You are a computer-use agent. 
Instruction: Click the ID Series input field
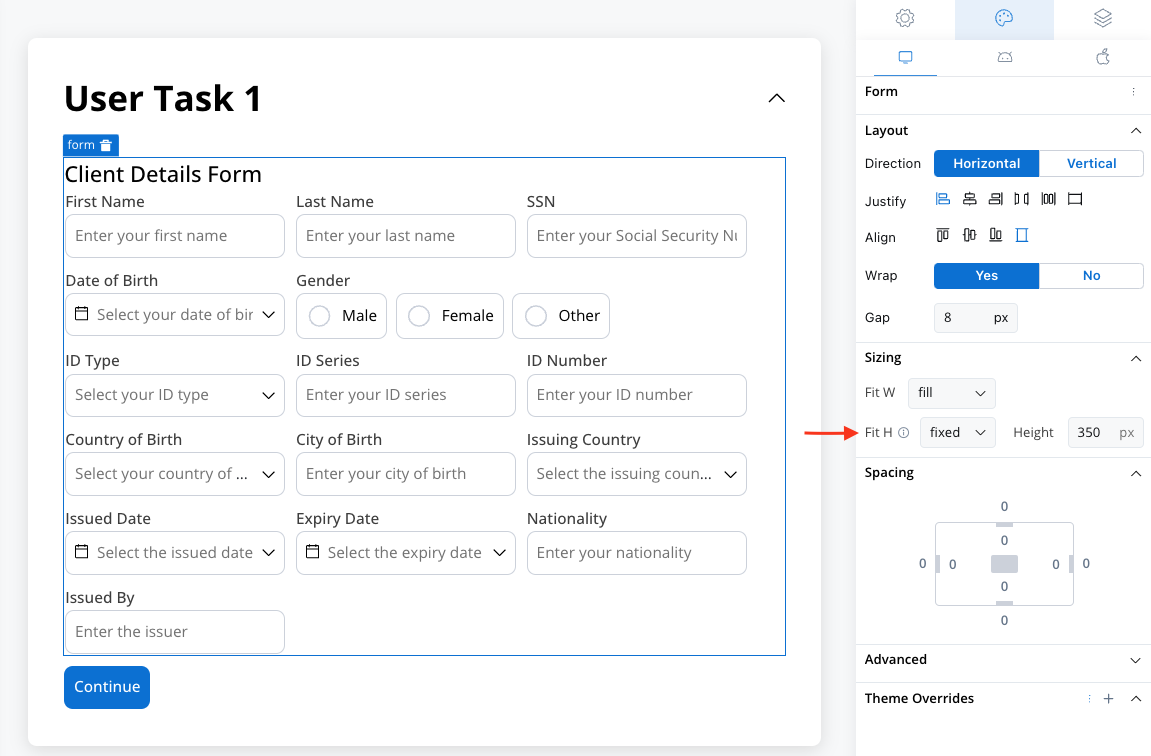(x=406, y=396)
